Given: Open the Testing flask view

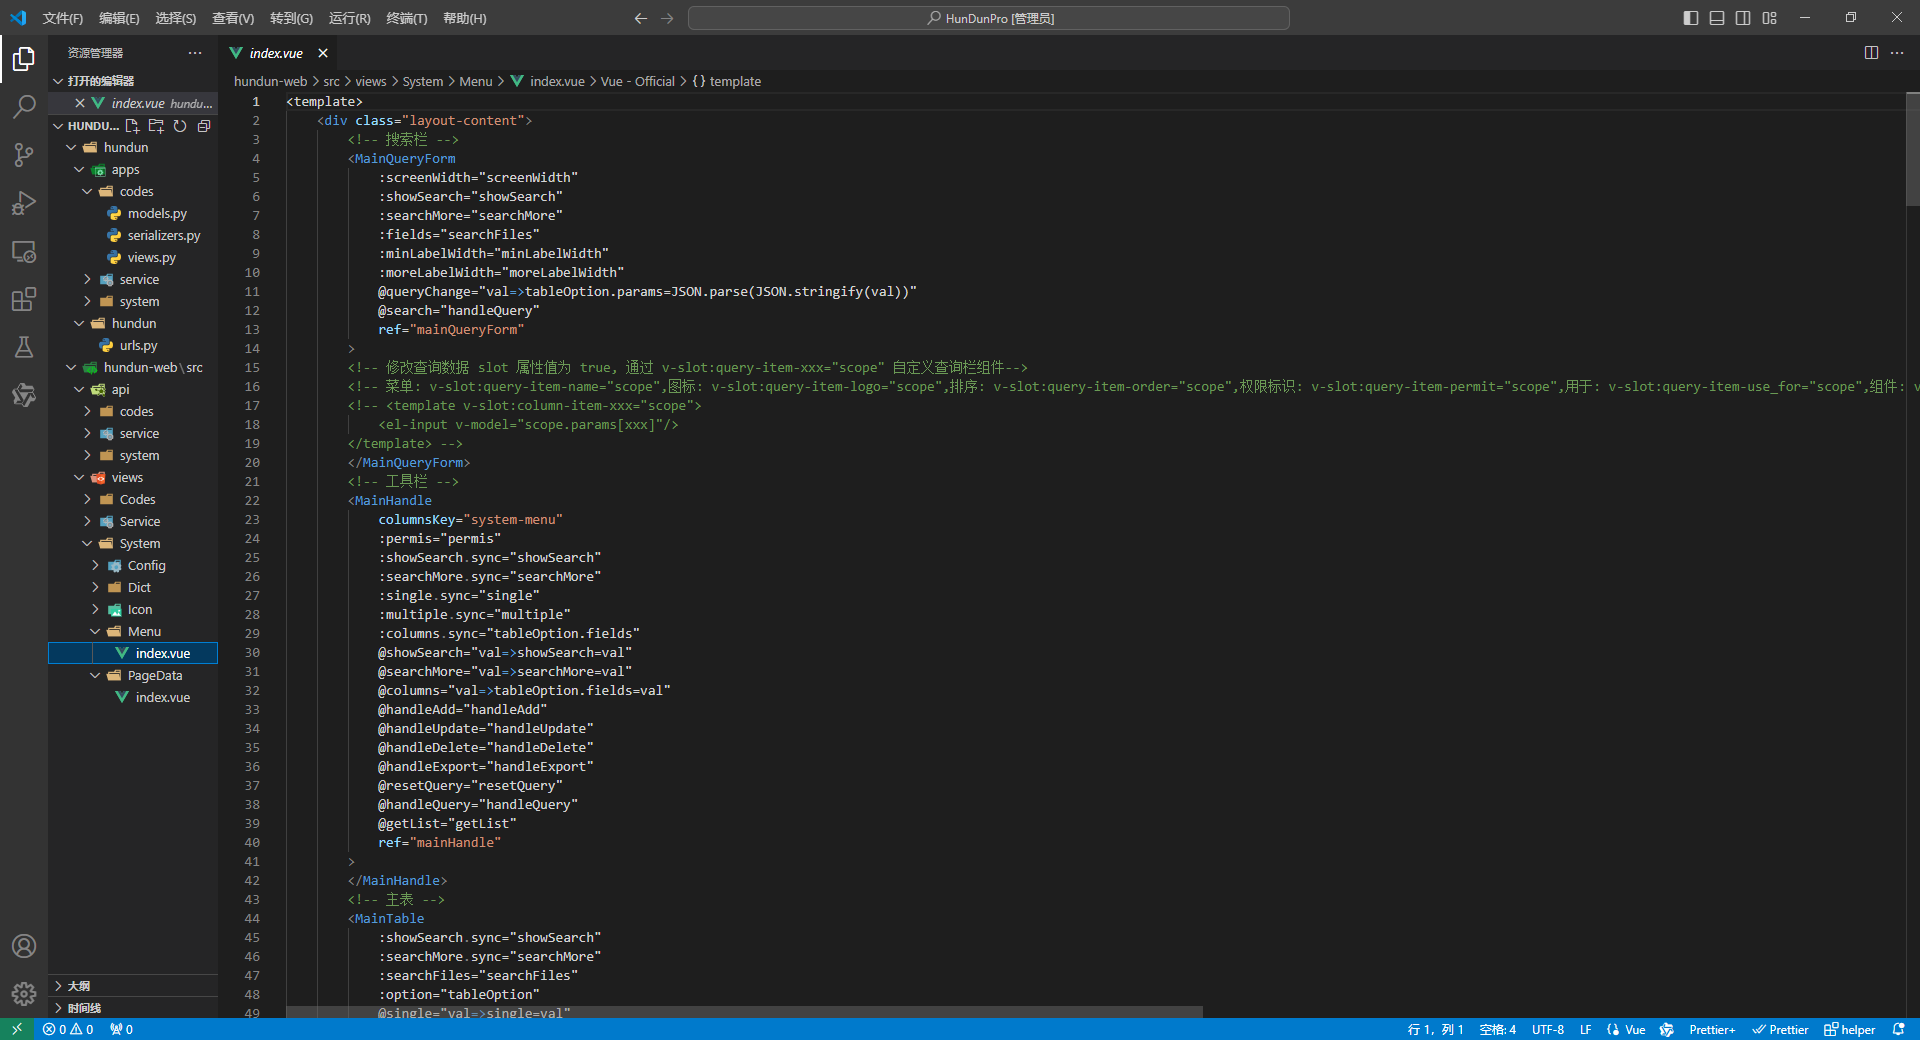Looking at the screenshot, I should point(24,347).
